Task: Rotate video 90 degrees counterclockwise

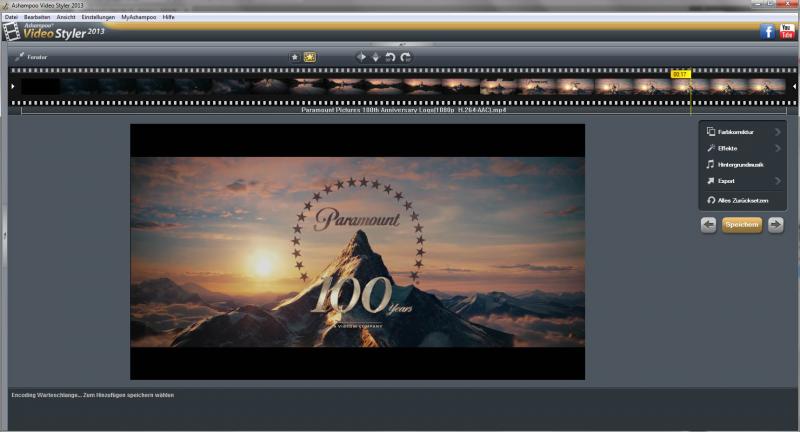Action: 390,57
